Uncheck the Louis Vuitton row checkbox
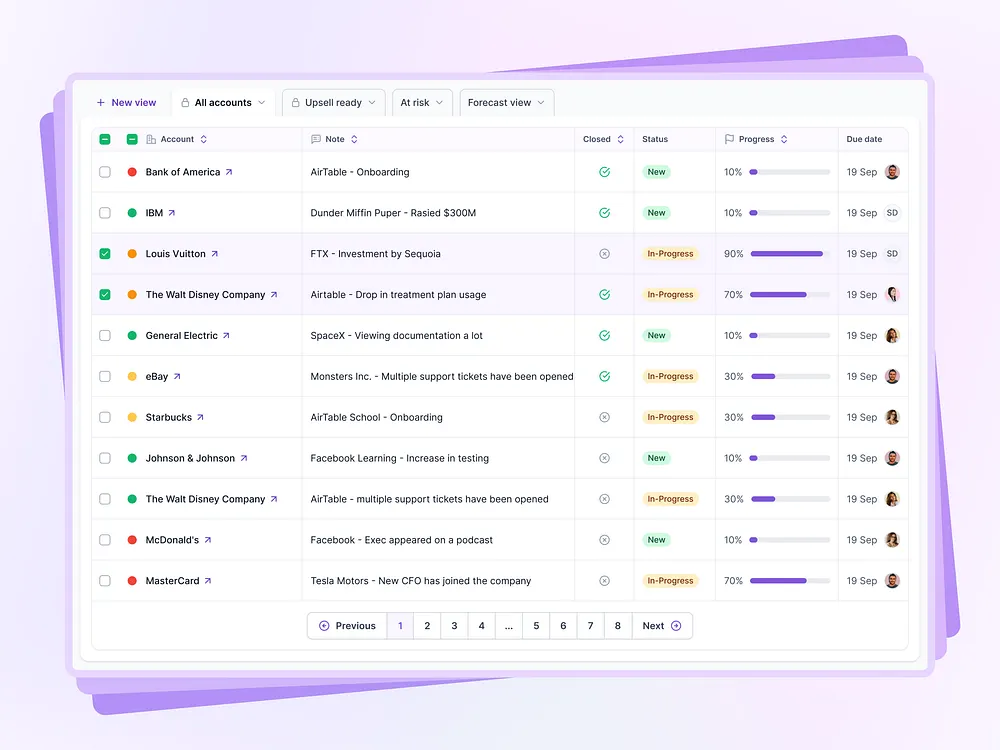The width and height of the screenshot is (1000, 750). tap(104, 253)
